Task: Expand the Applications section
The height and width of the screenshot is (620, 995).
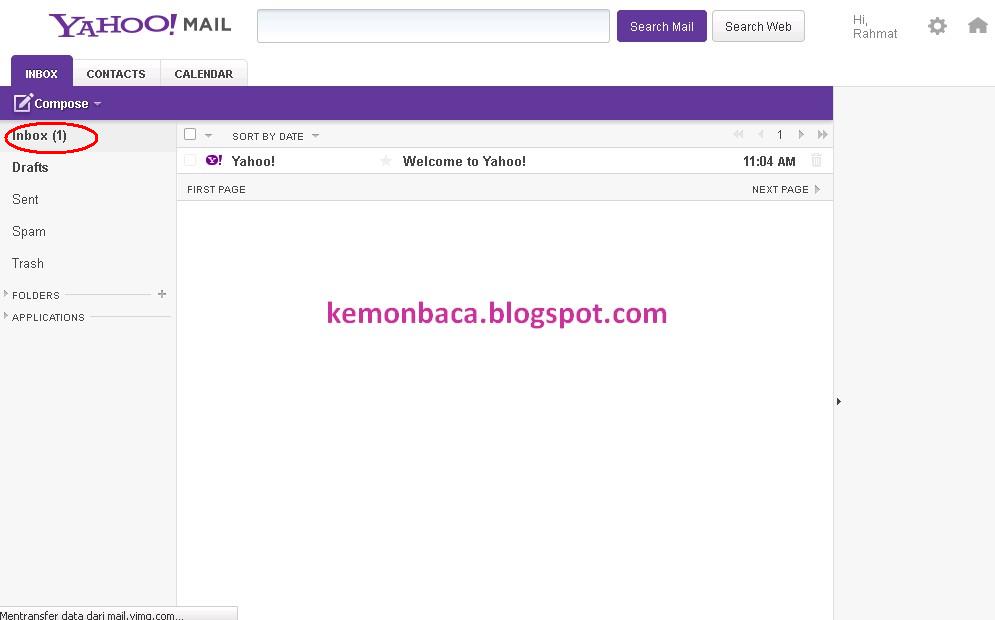Action: point(6,315)
